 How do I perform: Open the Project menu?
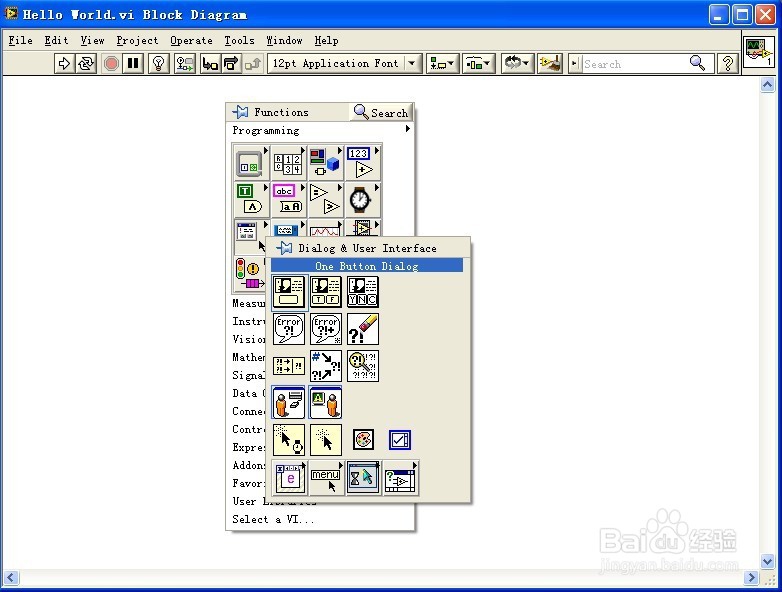[x=137, y=40]
